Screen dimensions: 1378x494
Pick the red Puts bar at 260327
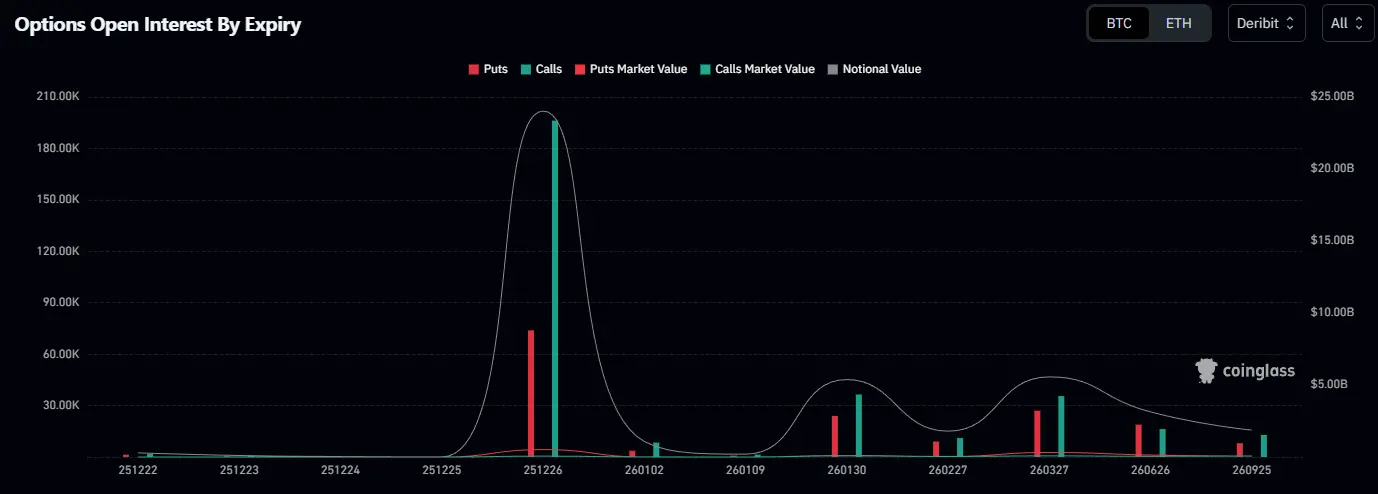tap(1037, 434)
